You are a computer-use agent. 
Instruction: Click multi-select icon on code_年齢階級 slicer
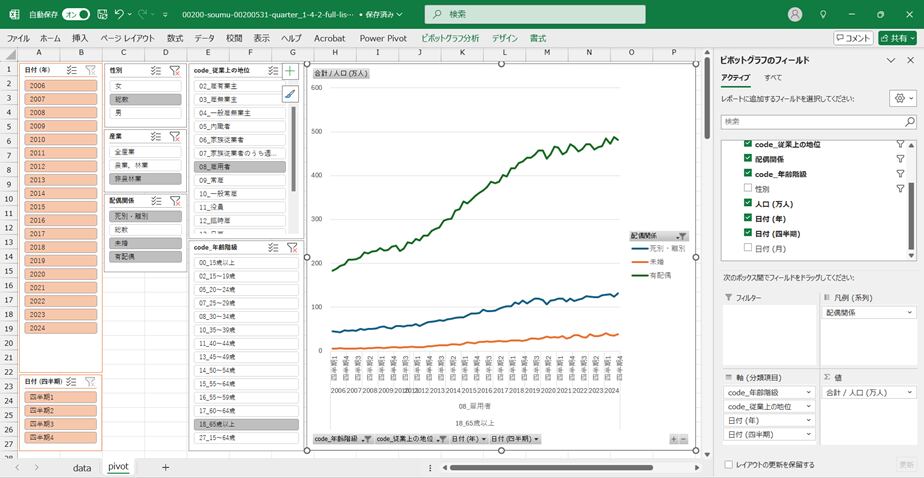click(x=273, y=248)
